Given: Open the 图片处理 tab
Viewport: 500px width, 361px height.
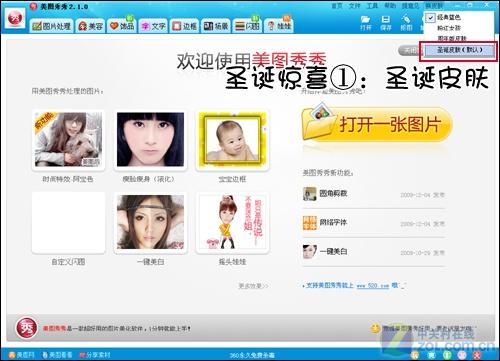Looking at the screenshot, I should (52, 26).
